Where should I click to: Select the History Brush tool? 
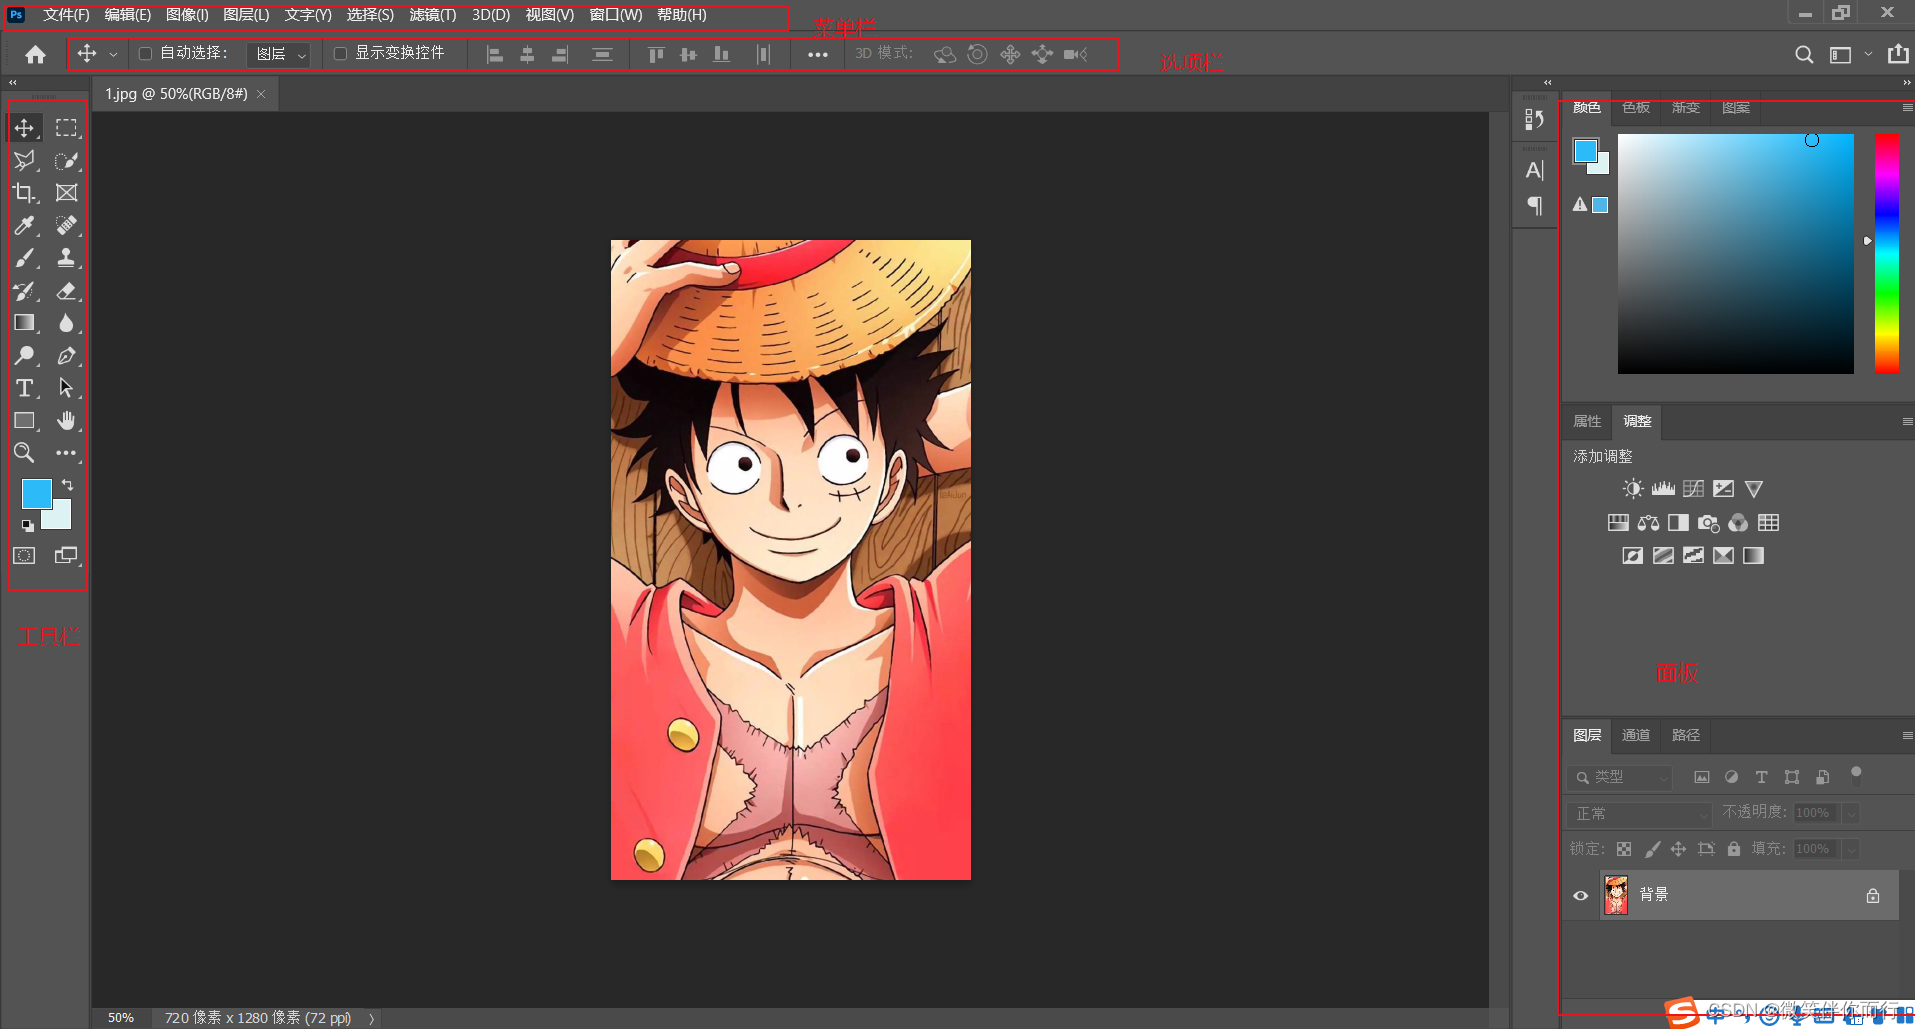click(x=25, y=291)
